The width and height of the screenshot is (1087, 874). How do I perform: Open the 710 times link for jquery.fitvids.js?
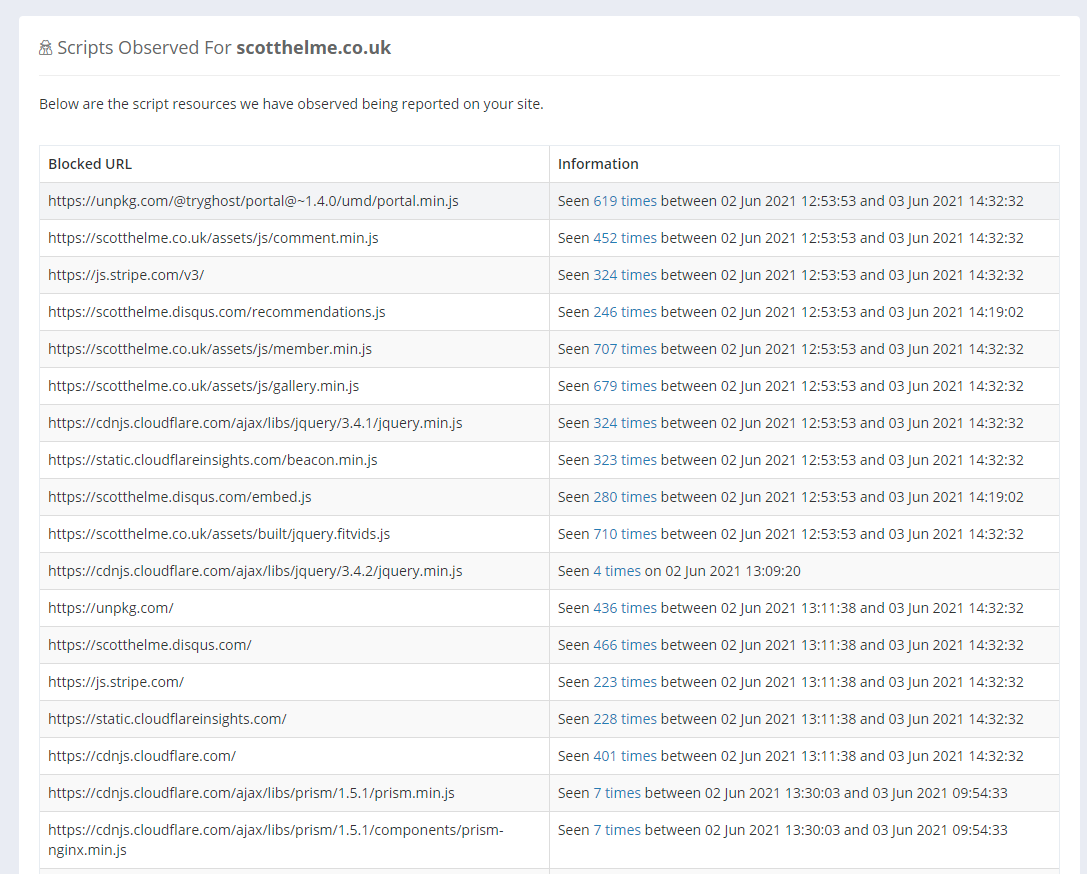(624, 534)
